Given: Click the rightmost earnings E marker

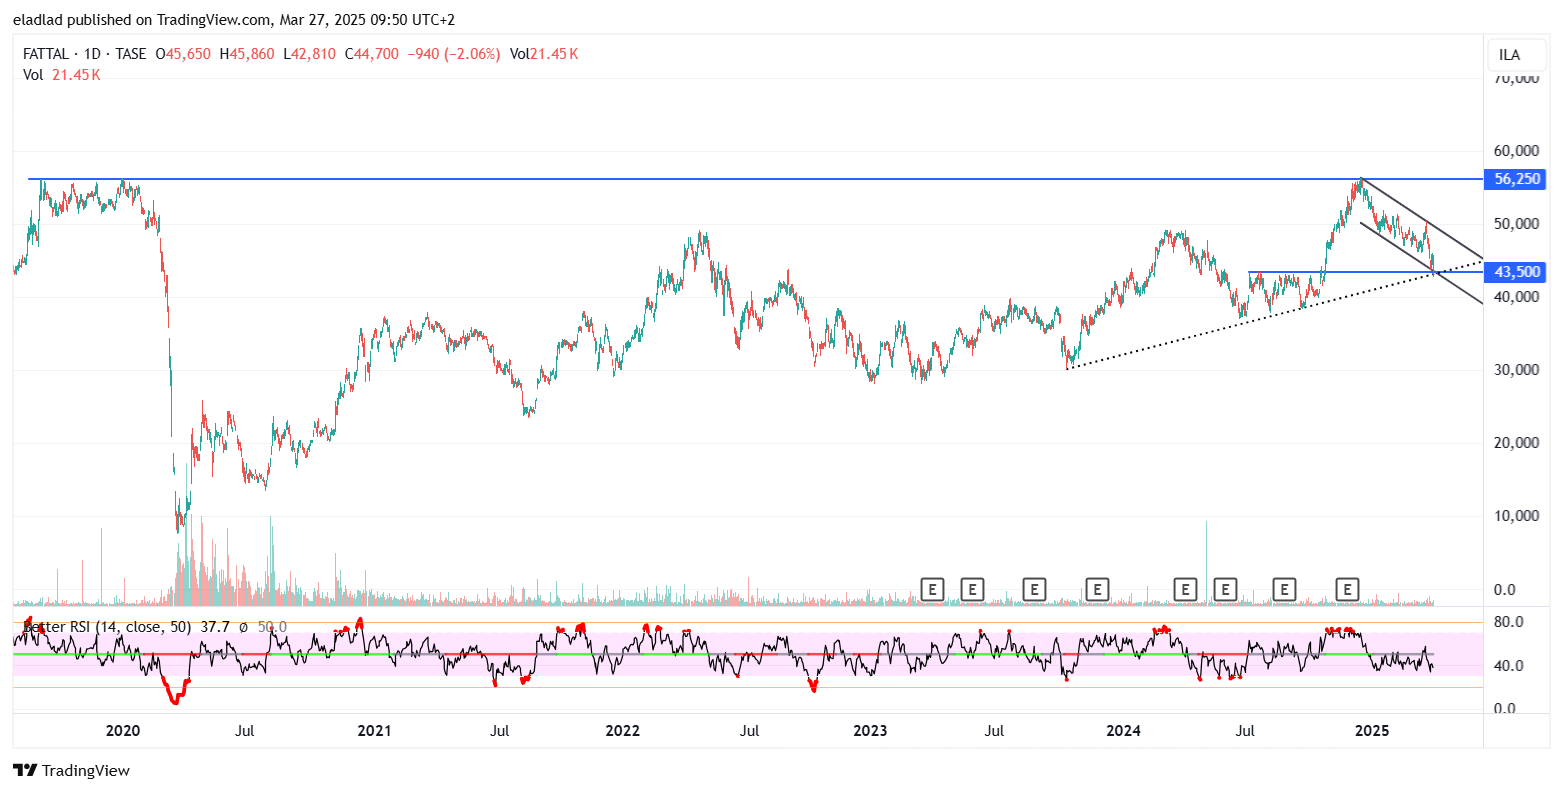Looking at the screenshot, I should click(x=1348, y=589).
